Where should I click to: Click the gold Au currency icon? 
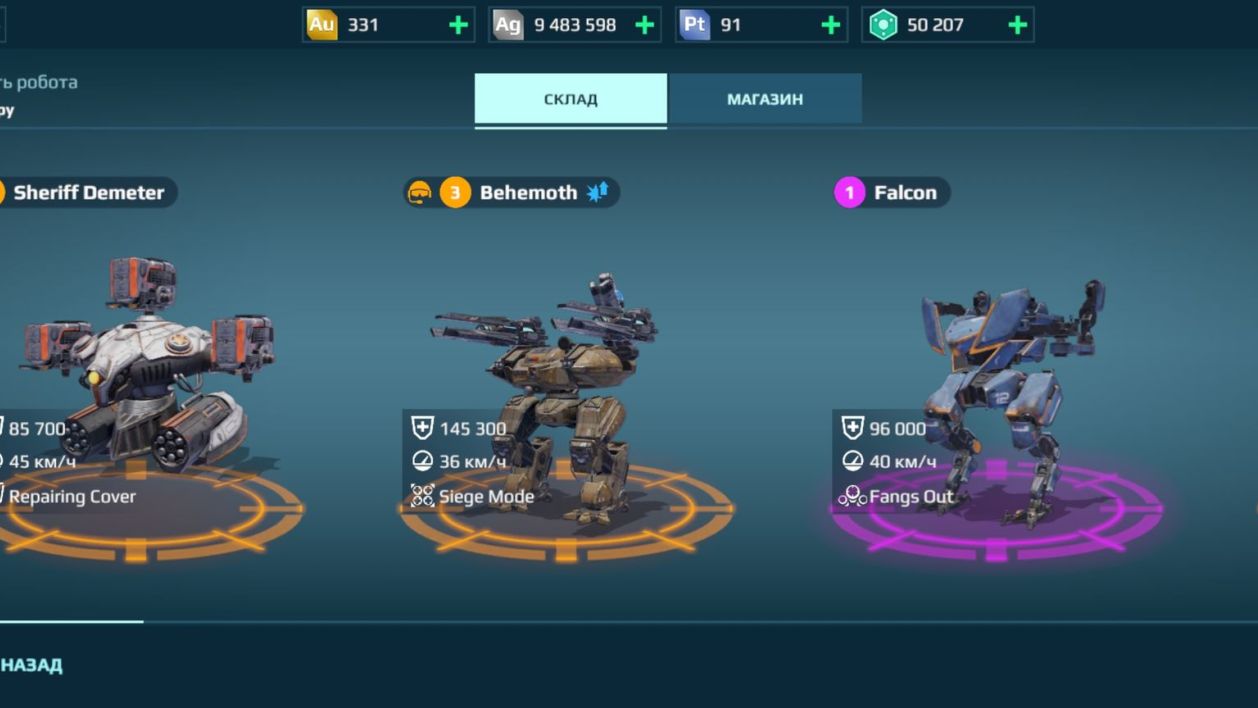point(322,25)
